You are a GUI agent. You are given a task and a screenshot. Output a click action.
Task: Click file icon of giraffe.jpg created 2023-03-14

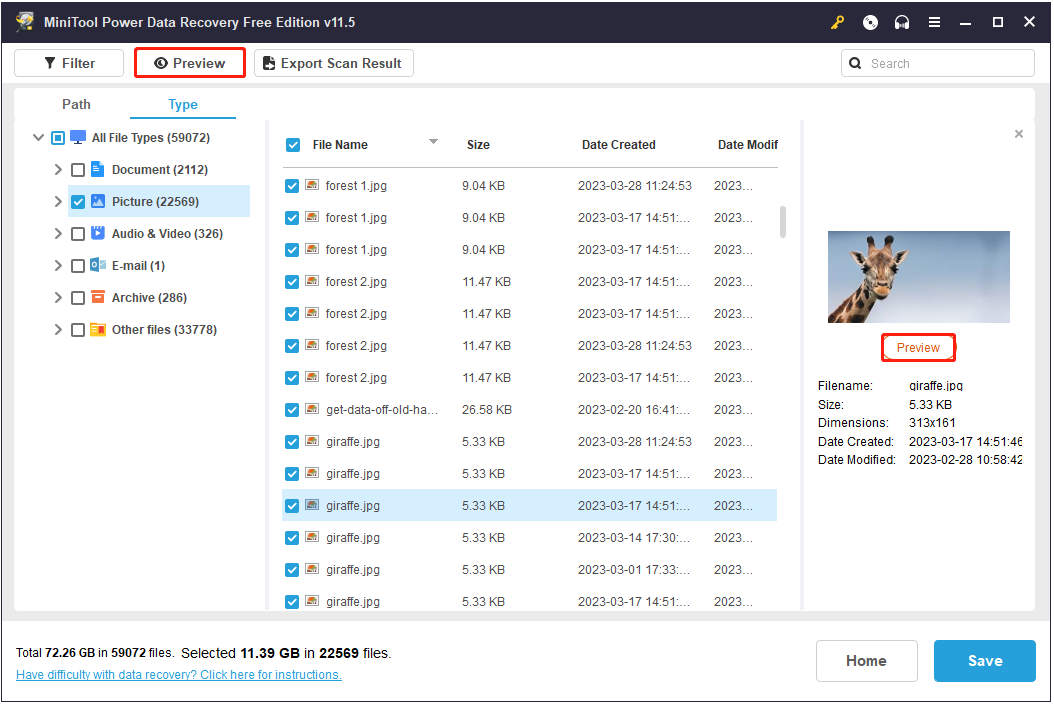[x=312, y=537]
